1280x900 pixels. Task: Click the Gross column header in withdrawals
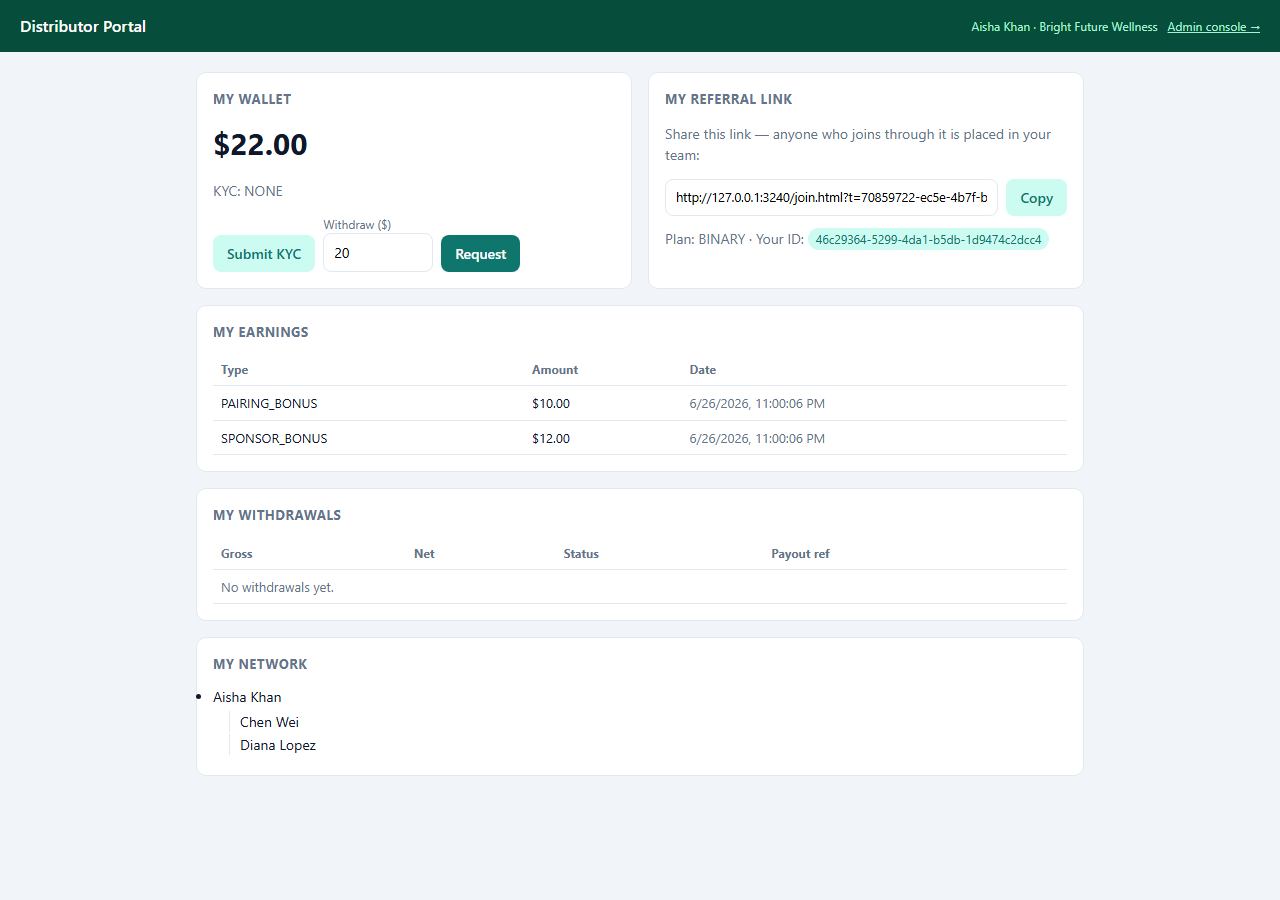[x=237, y=554]
